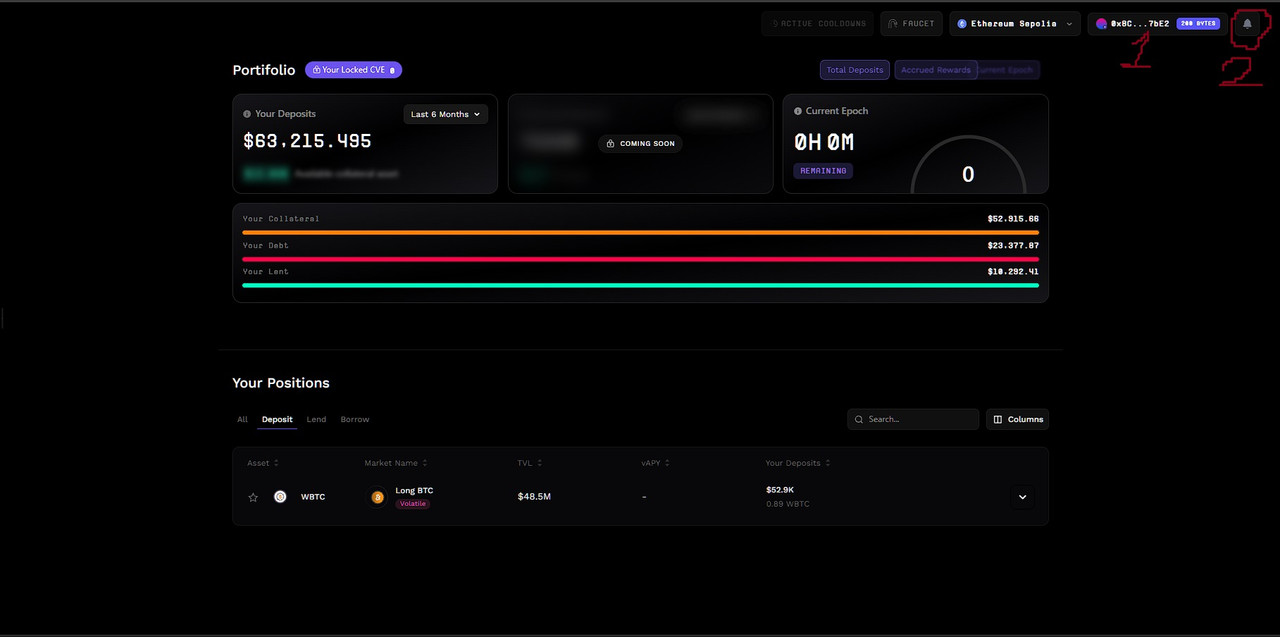
Task: Select the Accrued Rewards chip
Action: click(935, 70)
